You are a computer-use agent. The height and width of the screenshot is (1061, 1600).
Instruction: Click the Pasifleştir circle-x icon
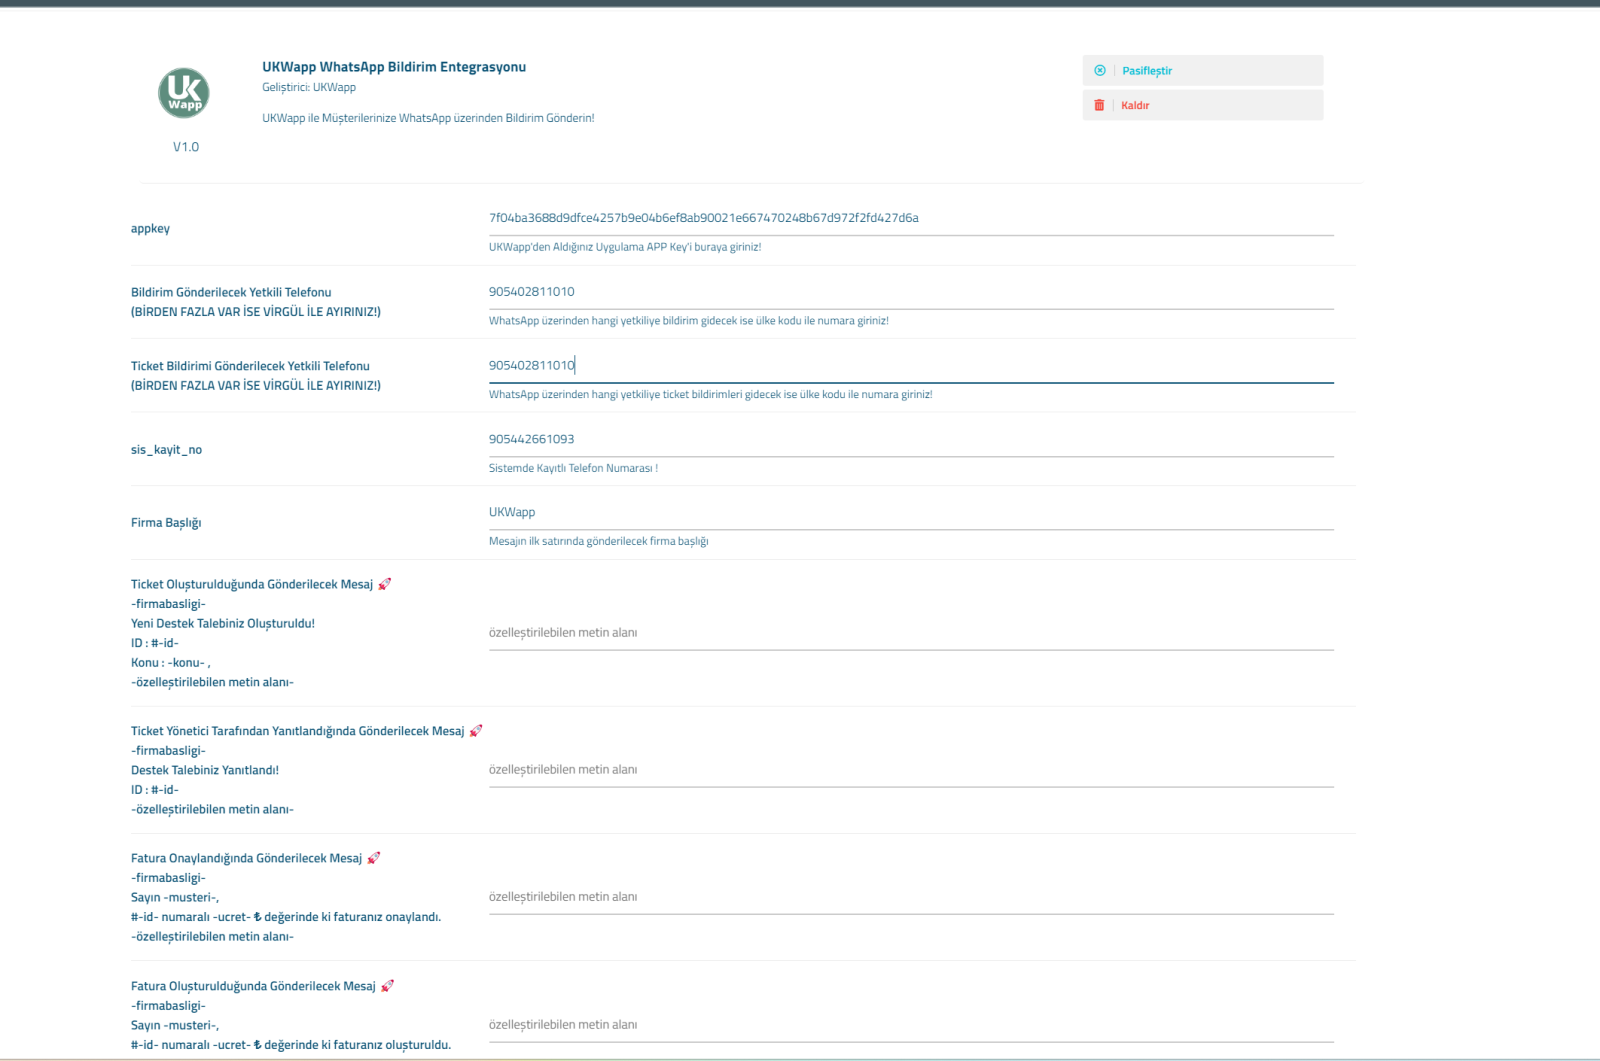[x=1100, y=70]
